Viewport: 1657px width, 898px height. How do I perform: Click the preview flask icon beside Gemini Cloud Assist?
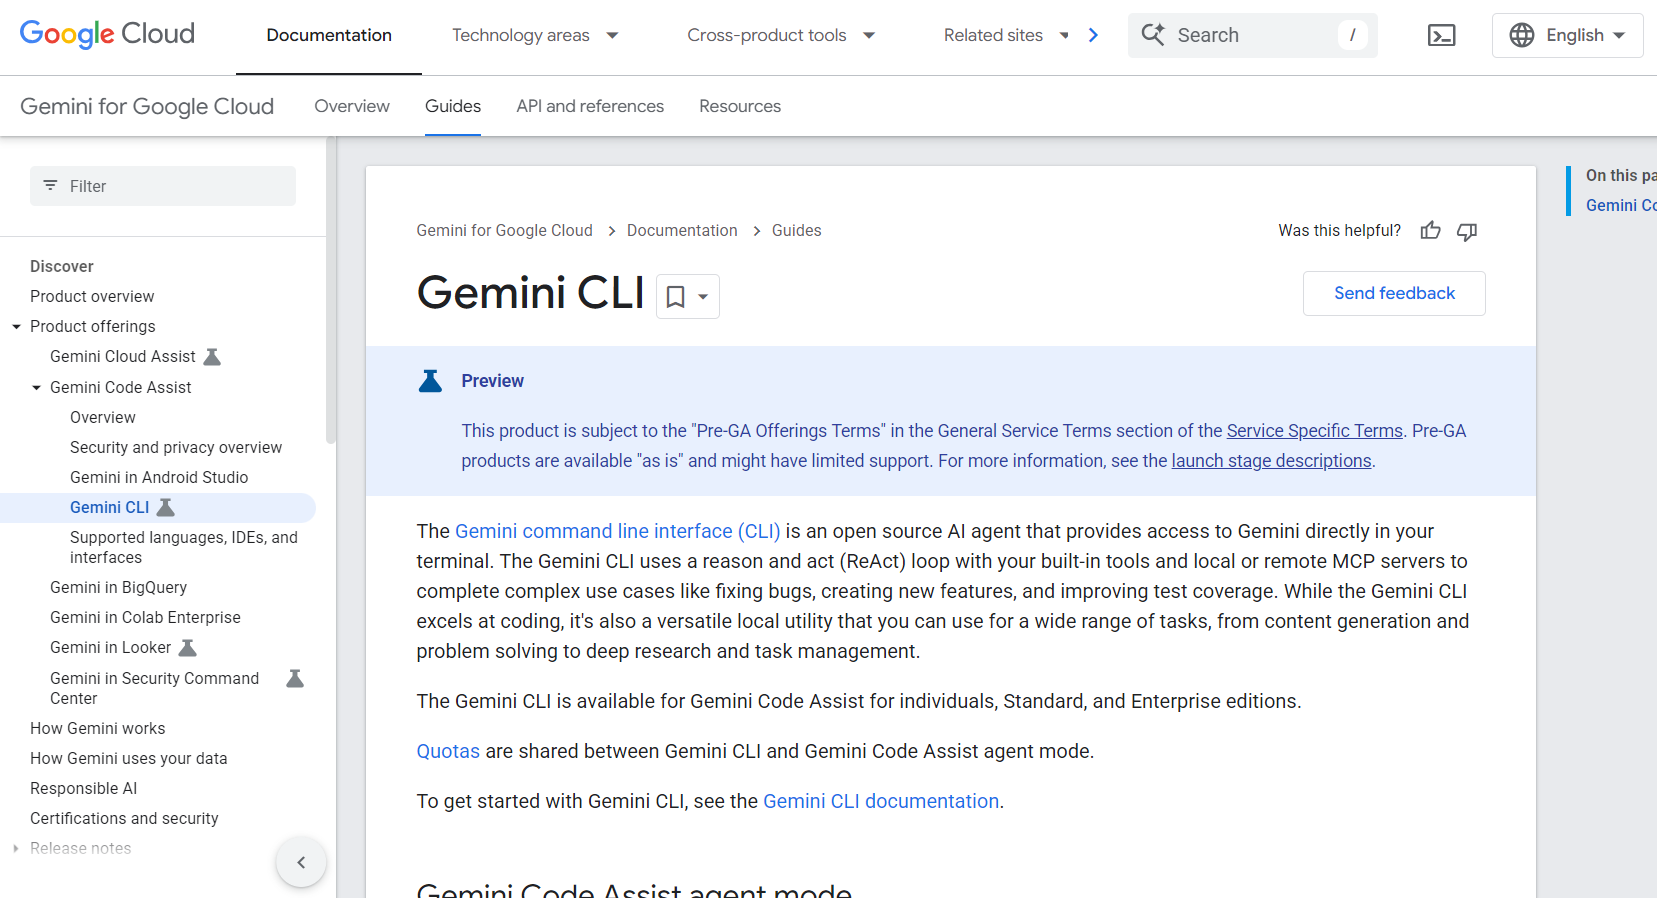pyautogui.click(x=212, y=357)
